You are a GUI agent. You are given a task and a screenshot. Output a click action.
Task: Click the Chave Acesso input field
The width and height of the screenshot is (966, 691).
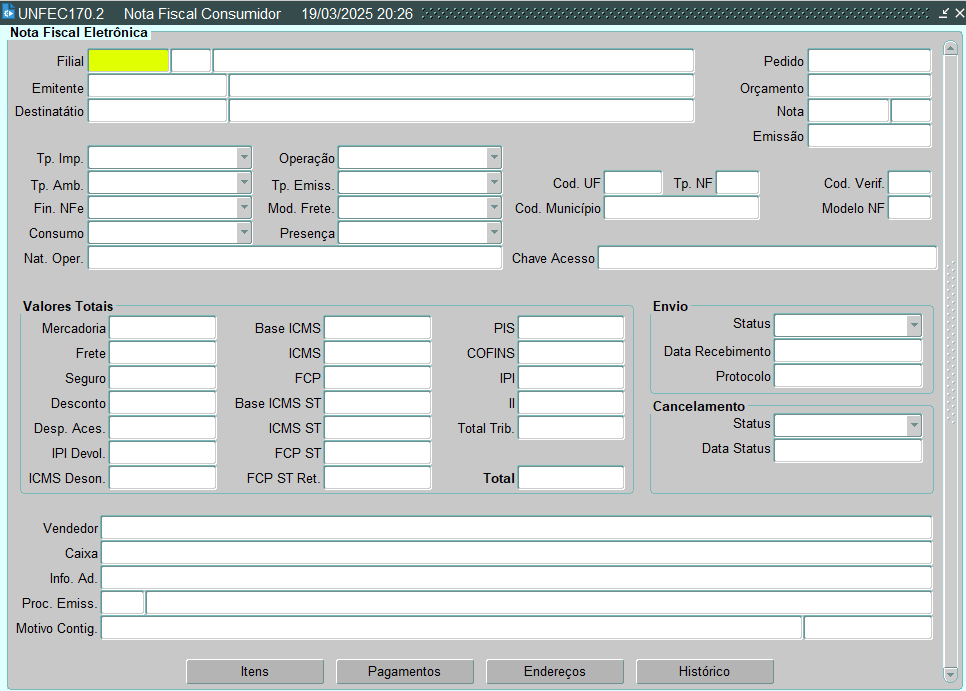coord(766,258)
